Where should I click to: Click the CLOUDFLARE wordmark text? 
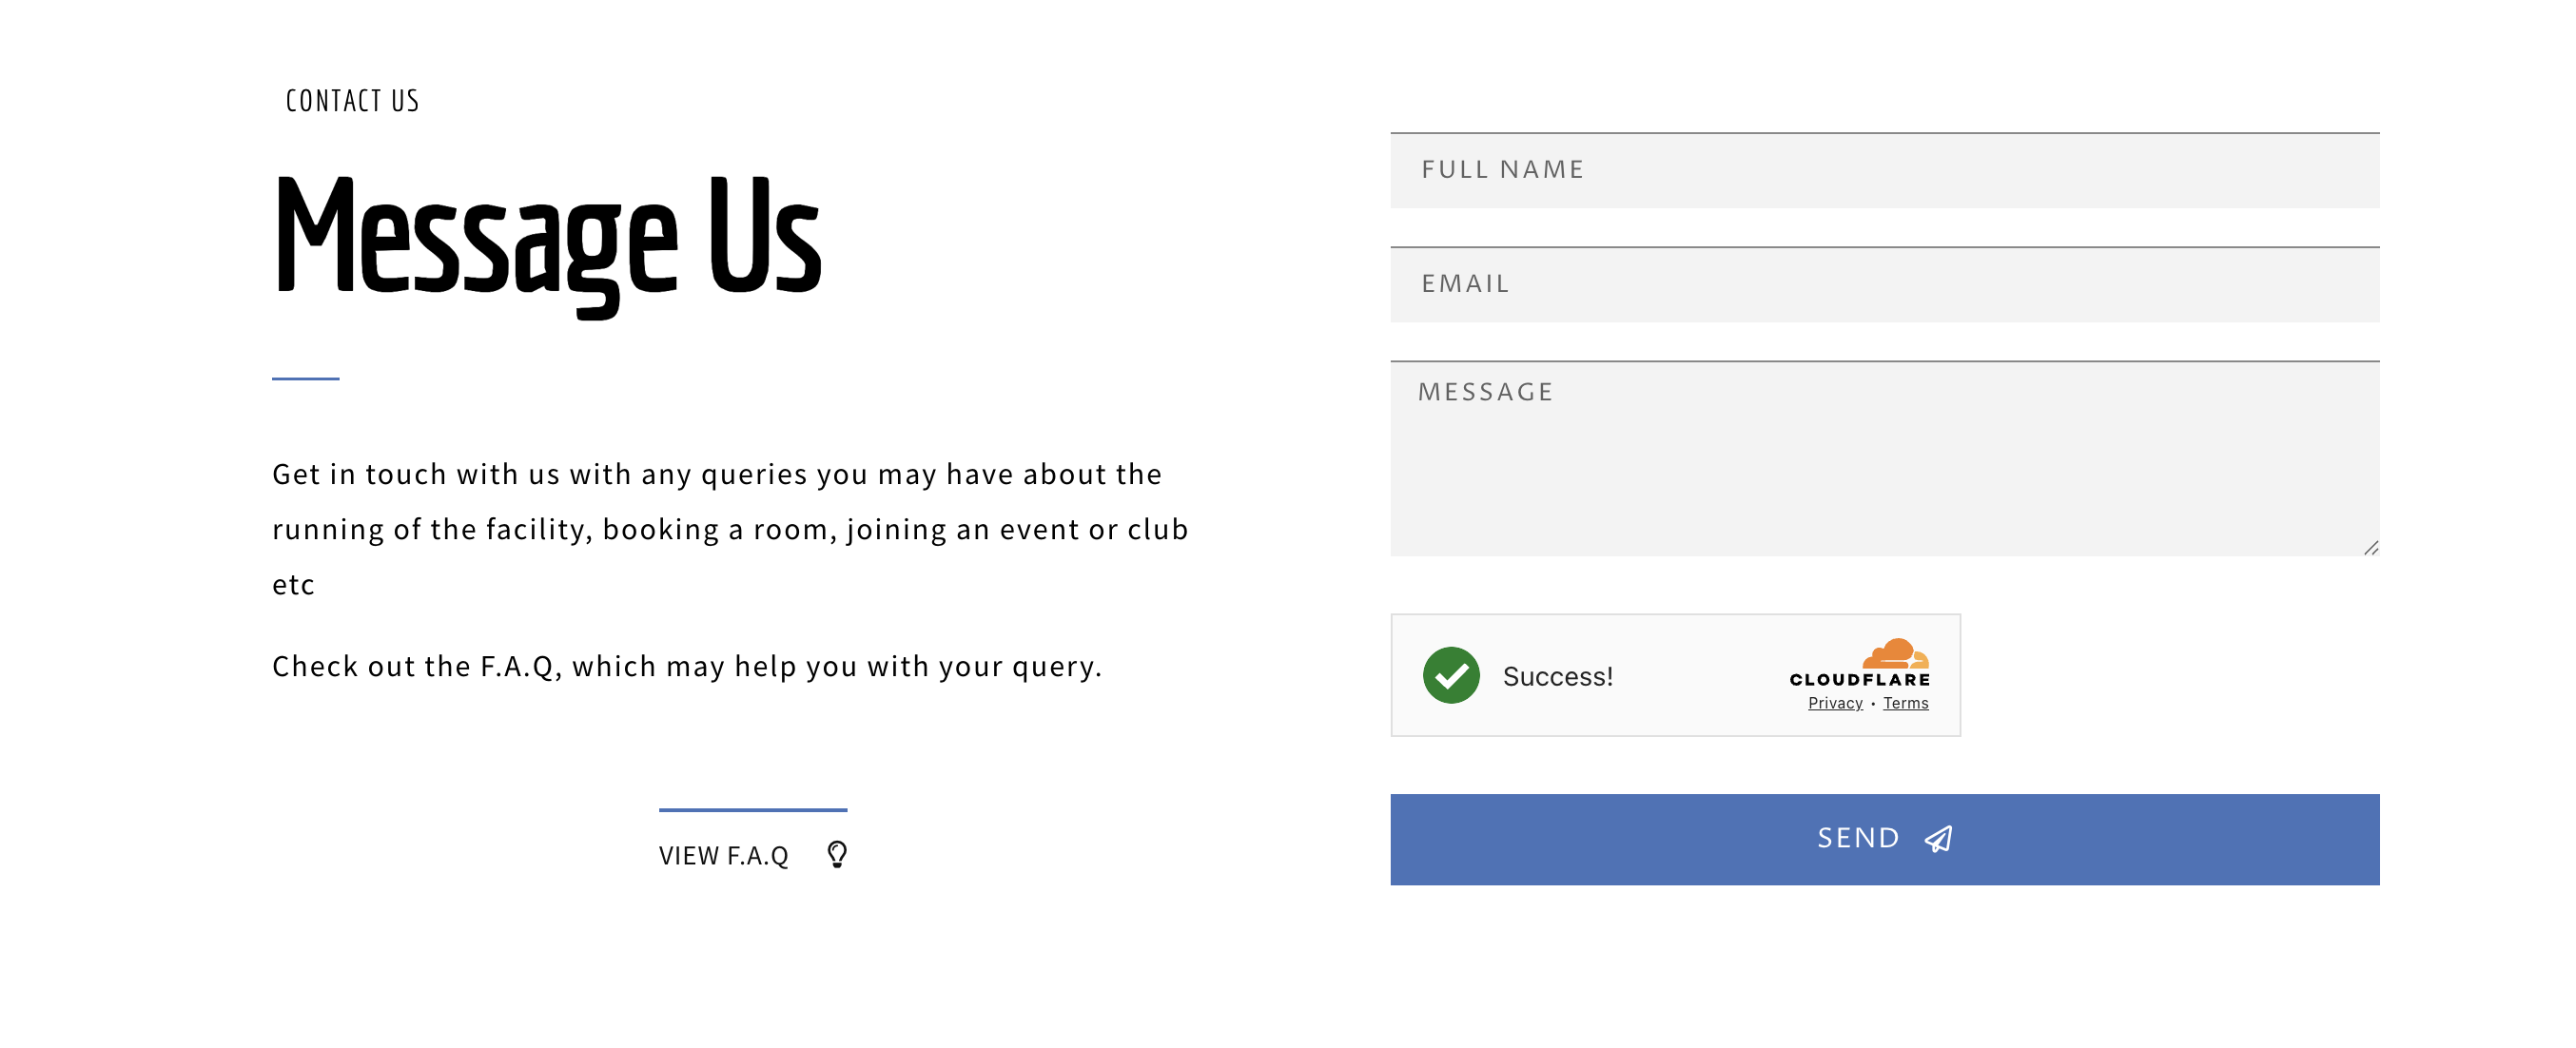click(x=1859, y=679)
